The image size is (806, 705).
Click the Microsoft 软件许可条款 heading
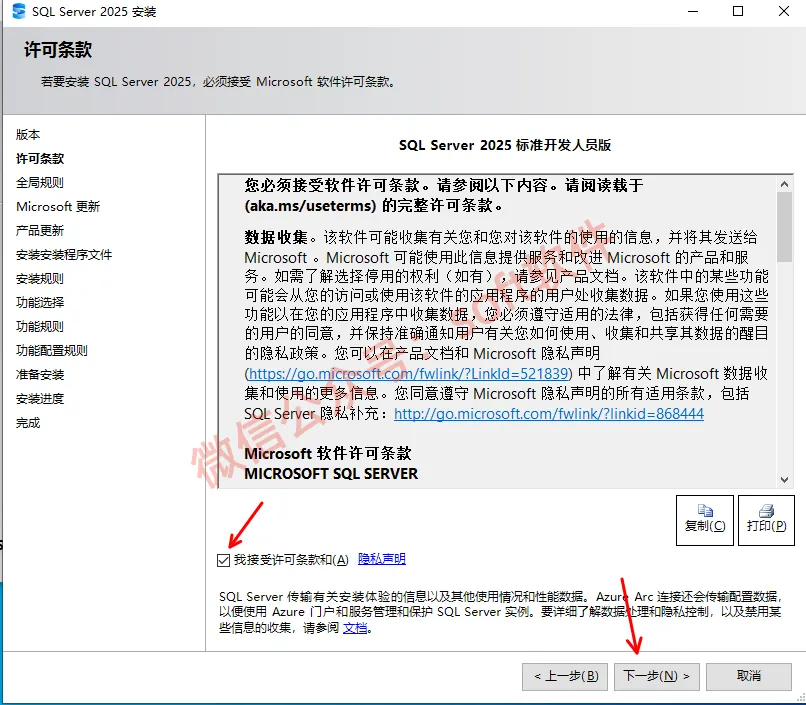[x=328, y=454]
